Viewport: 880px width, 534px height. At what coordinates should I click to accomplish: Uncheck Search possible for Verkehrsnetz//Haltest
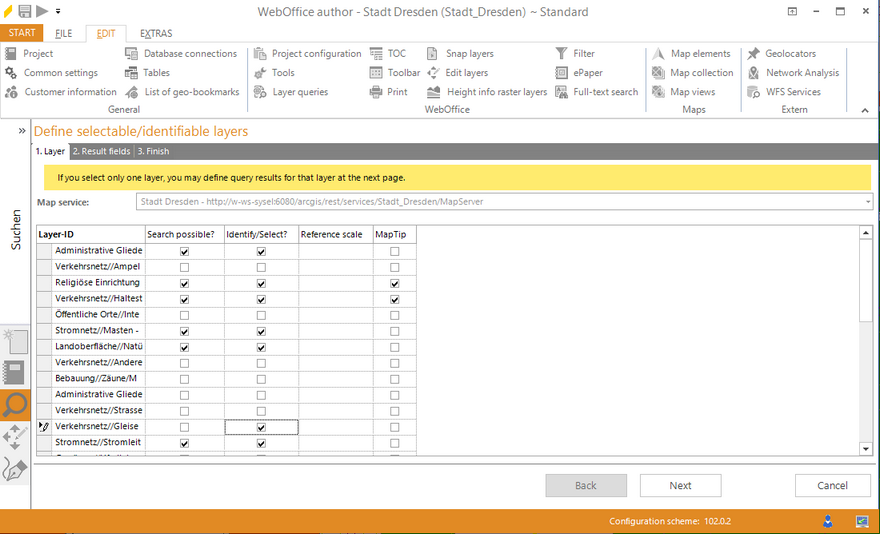pos(184,300)
